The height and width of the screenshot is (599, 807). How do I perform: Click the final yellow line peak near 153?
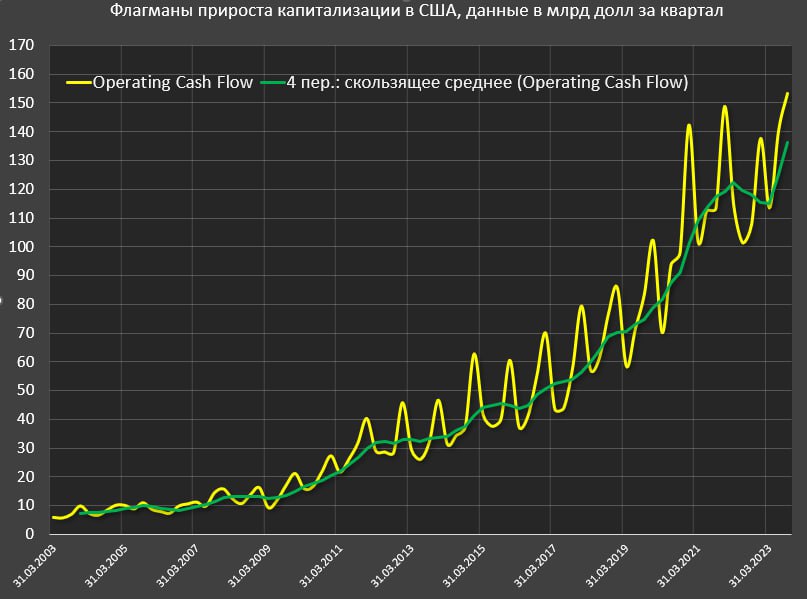coord(787,94)
